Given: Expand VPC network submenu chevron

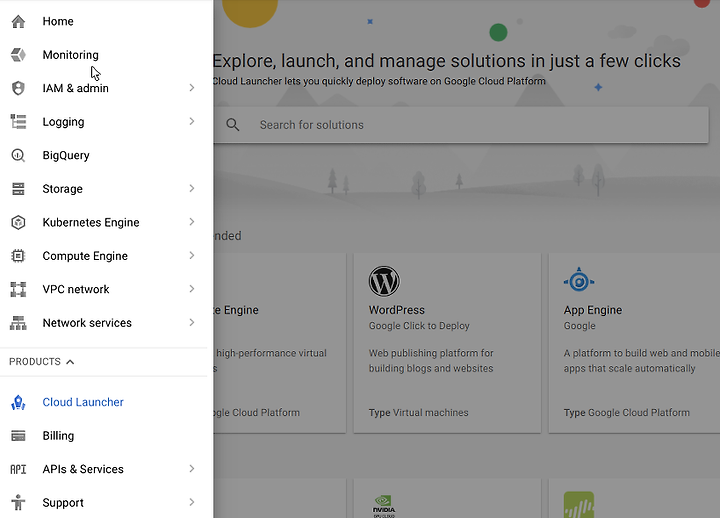Looking at the screenshot, I should (x=192, y=289).
